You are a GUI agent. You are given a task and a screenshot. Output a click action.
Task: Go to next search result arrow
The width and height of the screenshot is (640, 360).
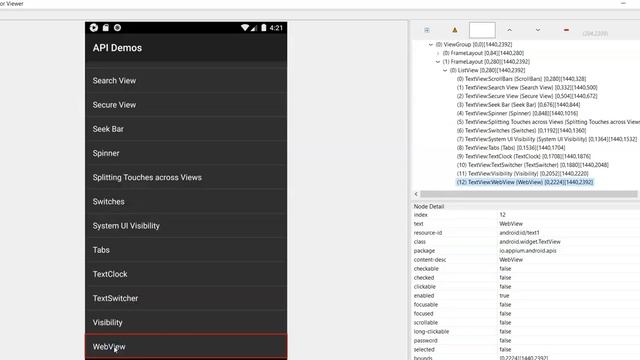(x=538, y=30)
